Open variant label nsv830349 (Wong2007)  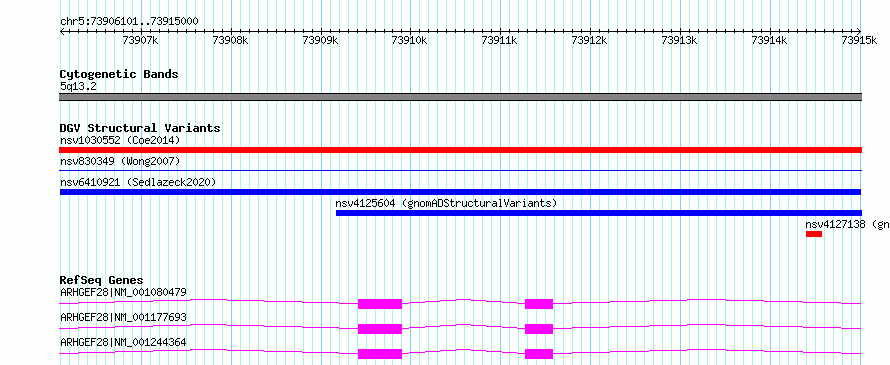pos(120,161)
